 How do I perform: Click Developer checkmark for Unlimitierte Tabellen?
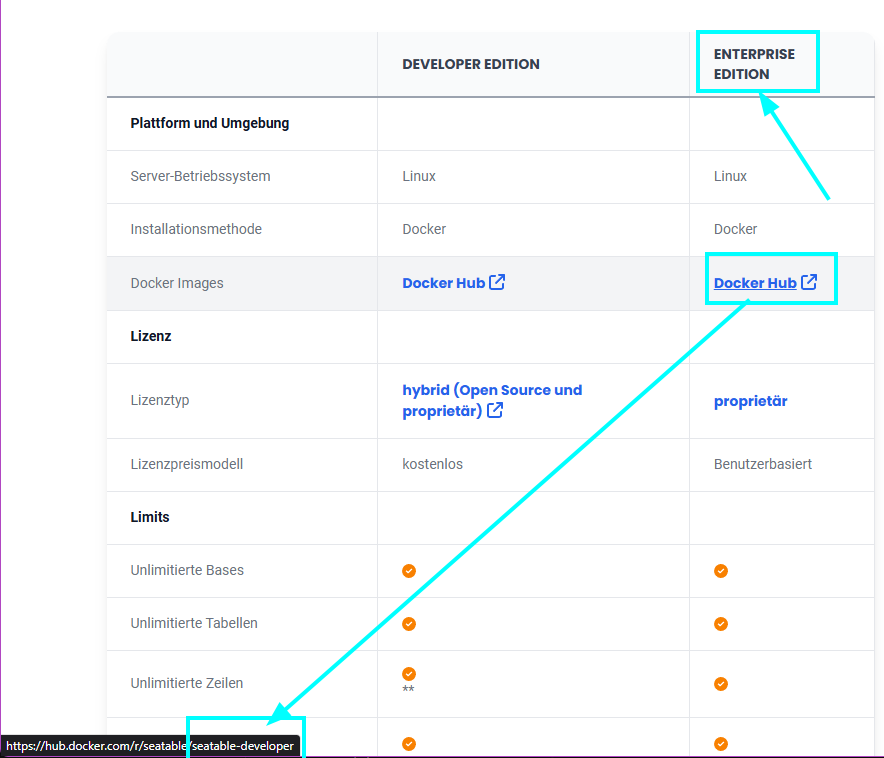409,624
